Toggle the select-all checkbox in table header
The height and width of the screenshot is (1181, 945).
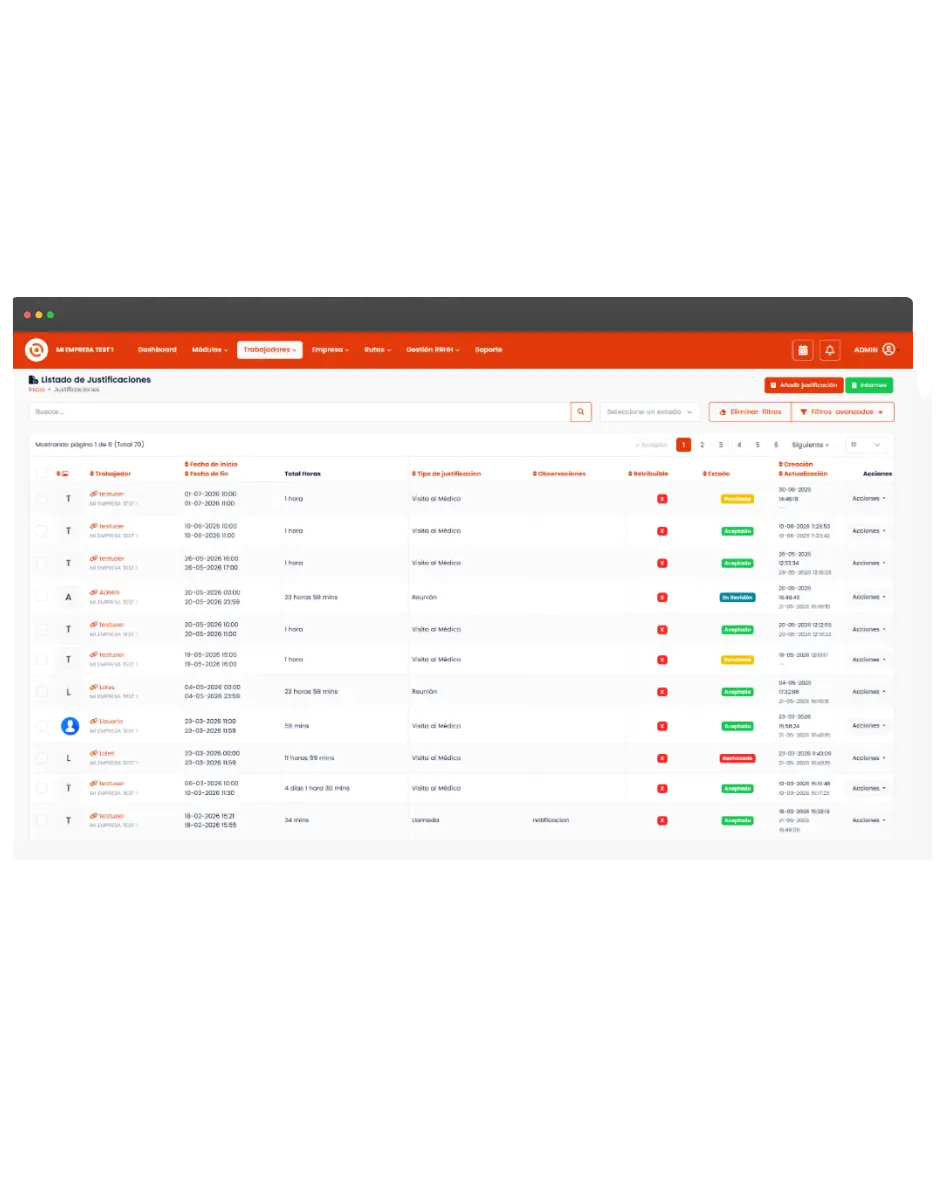(41, 474)
